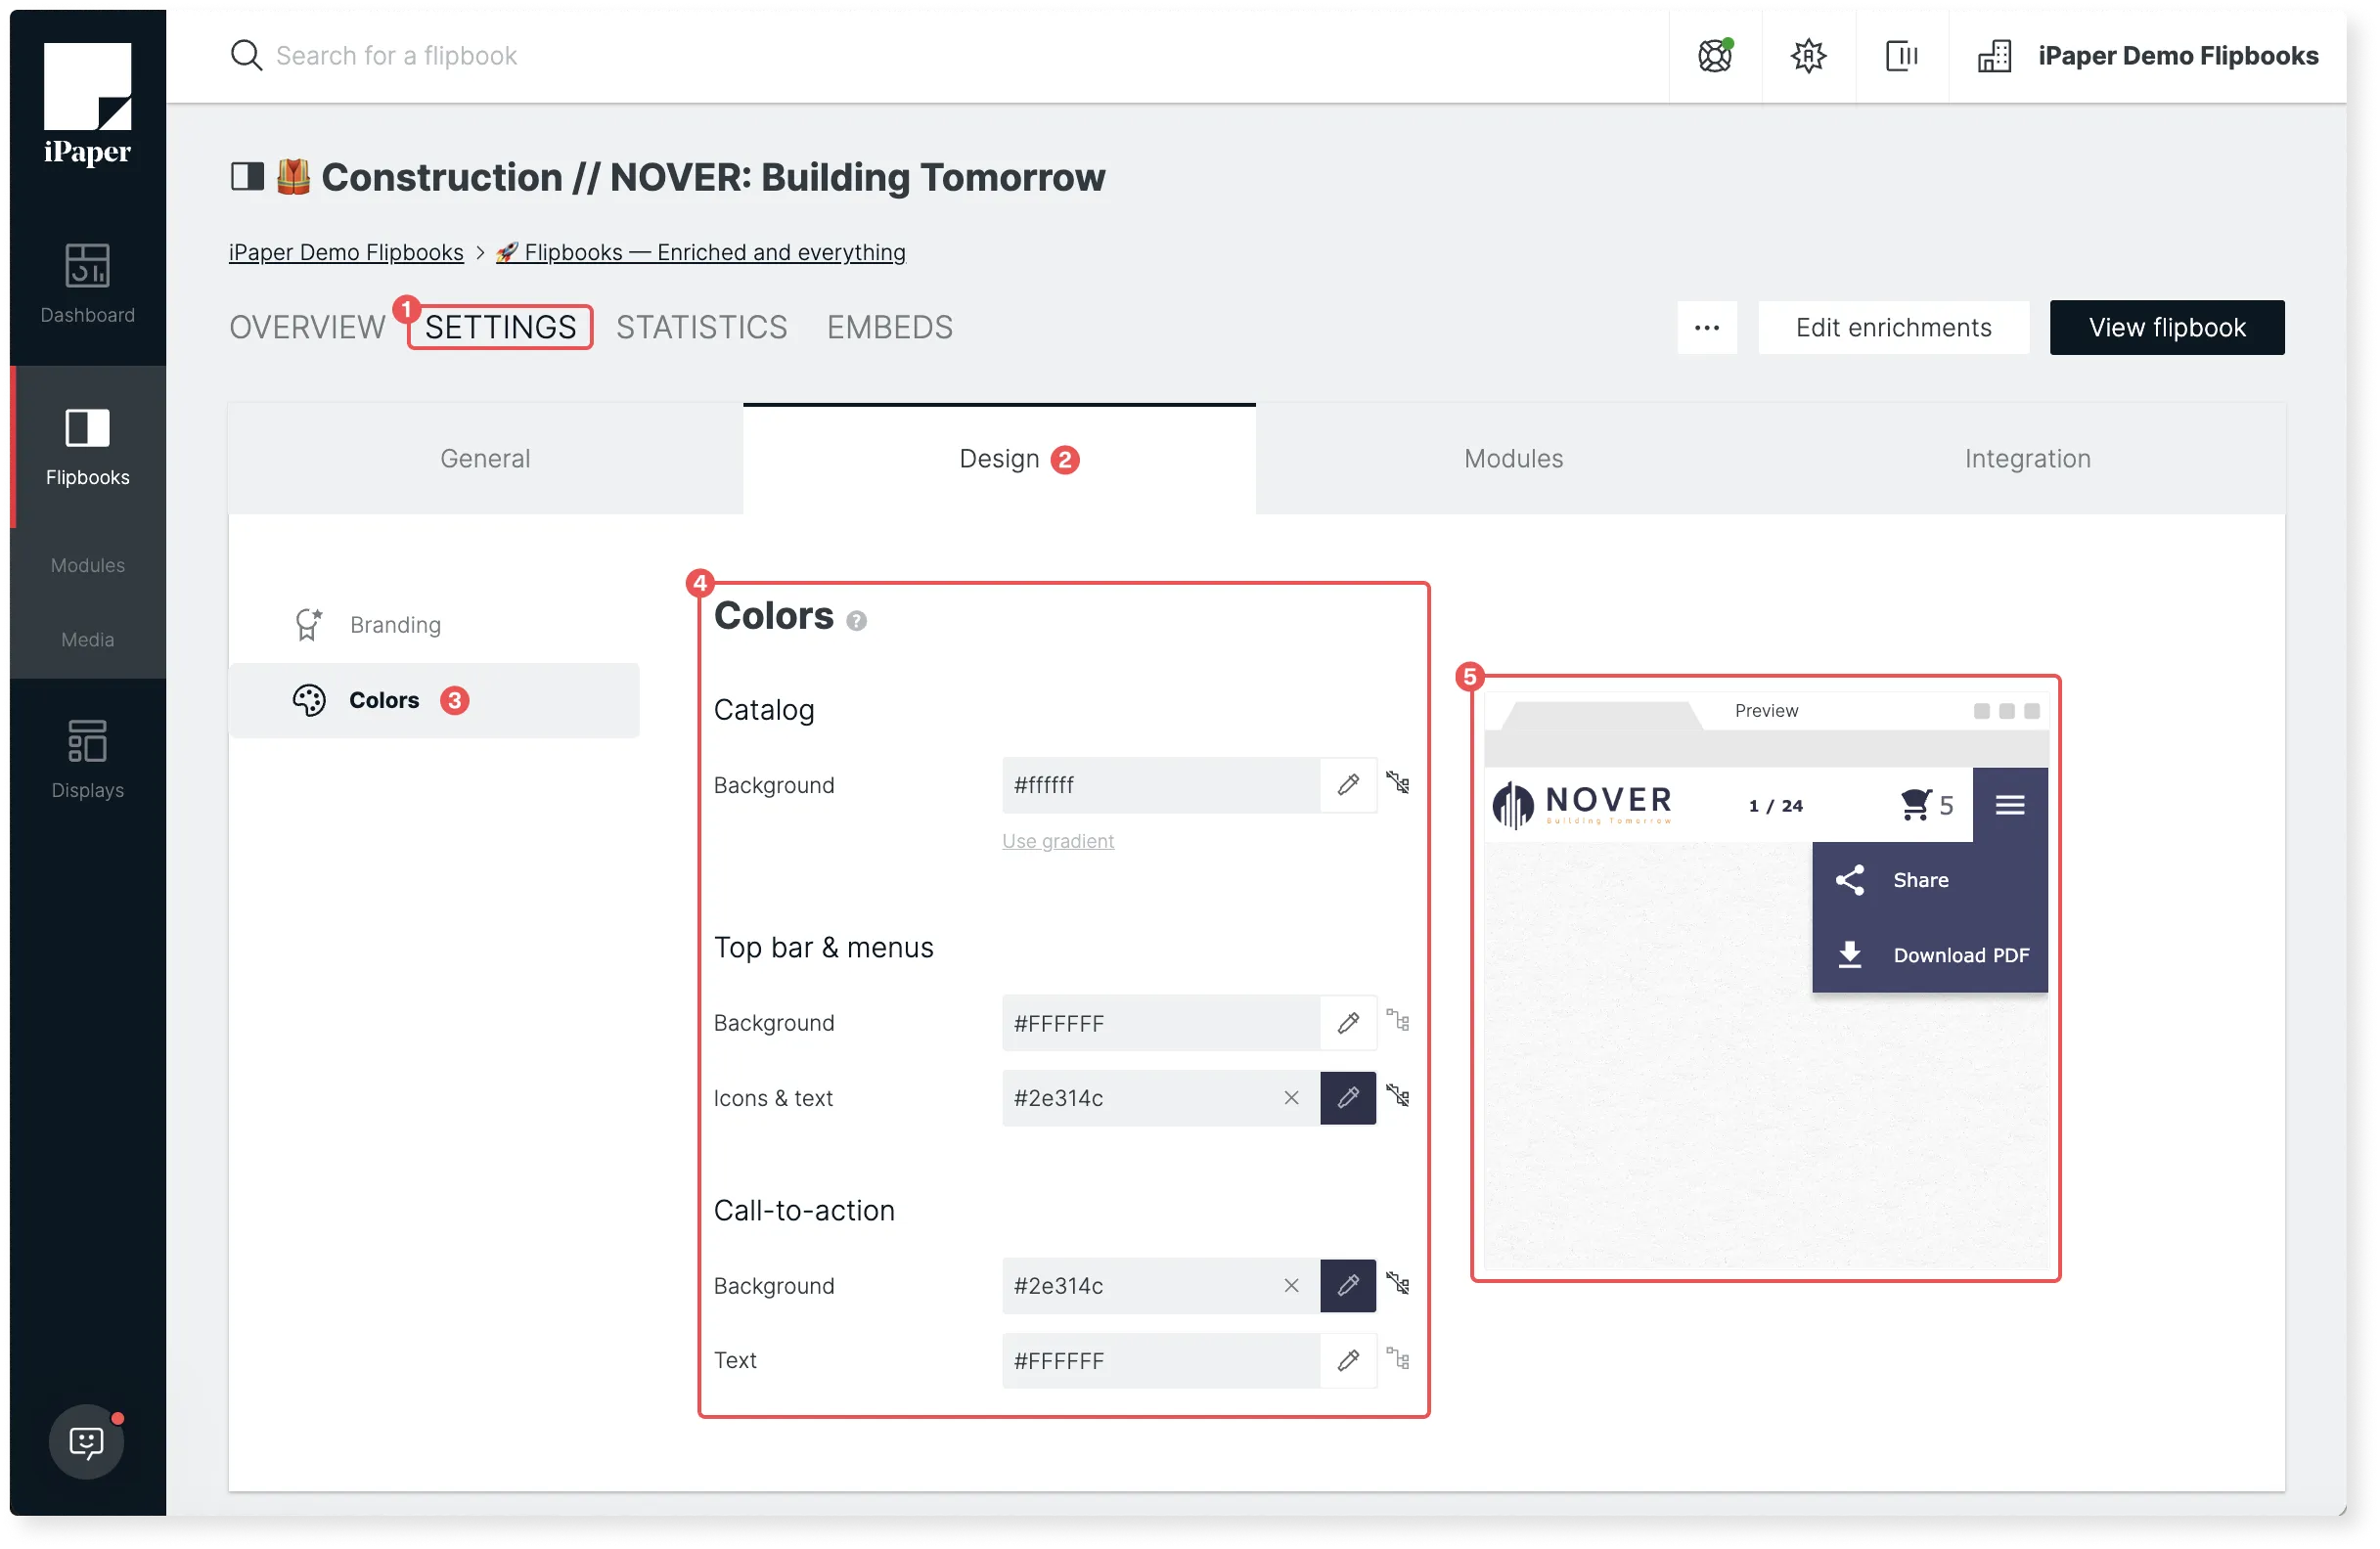Click the dark Icons & text color swatch
This screenshot has height=1549, width=2380.
(x=1347, y=1098)
